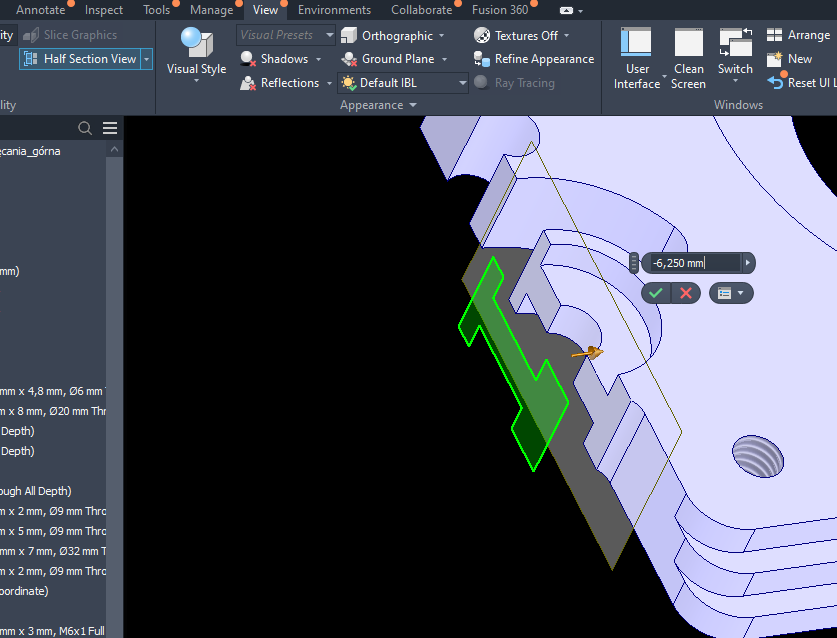The image size is (837, 638).
Task: Cancel section edit with red X
Action: pyautogui.click(x=684, y=293)
